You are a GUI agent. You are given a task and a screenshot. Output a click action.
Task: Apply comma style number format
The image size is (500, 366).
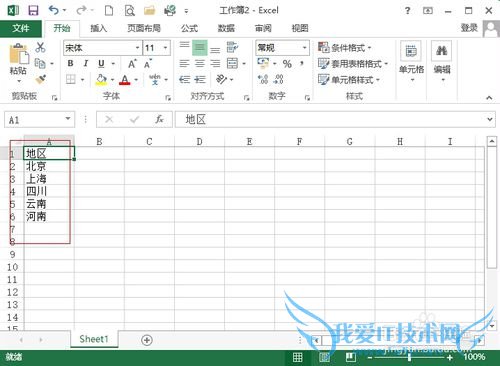click(302, 63)
